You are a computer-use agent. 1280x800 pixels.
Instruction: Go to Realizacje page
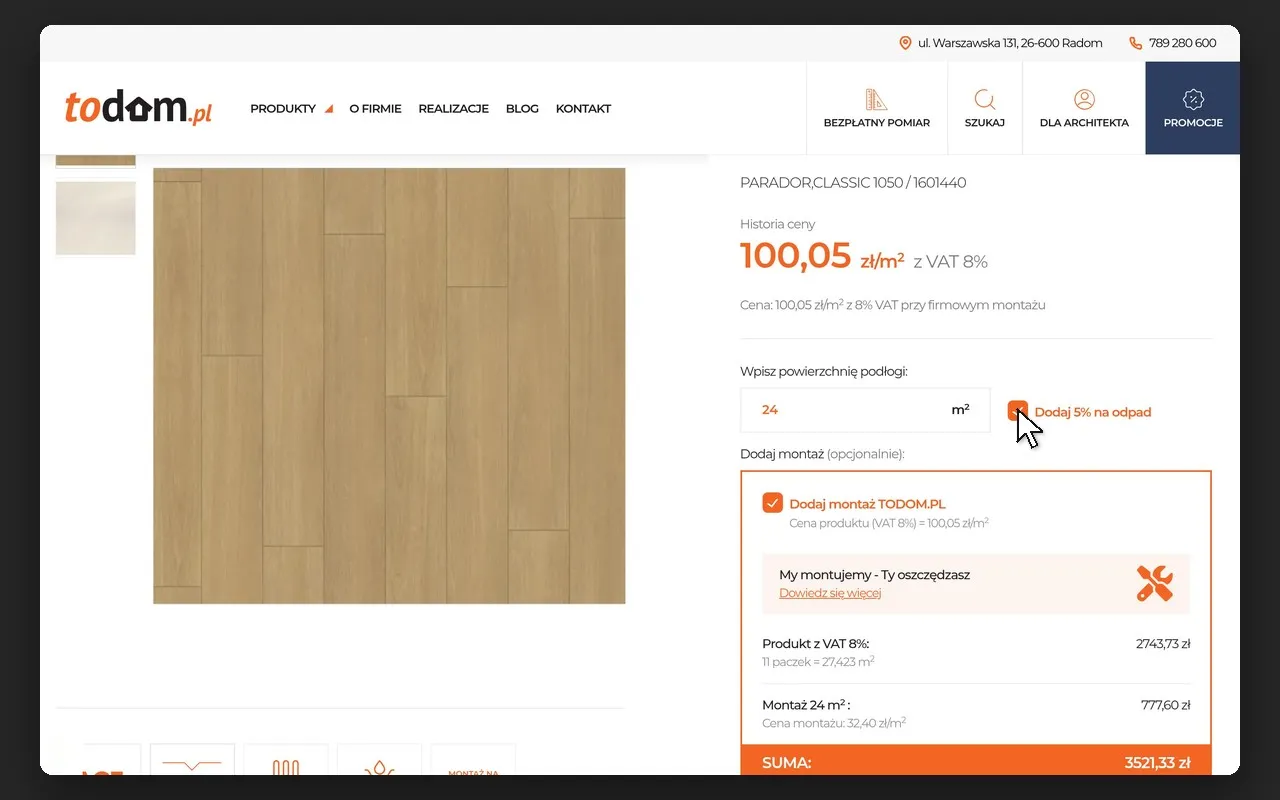453,109
